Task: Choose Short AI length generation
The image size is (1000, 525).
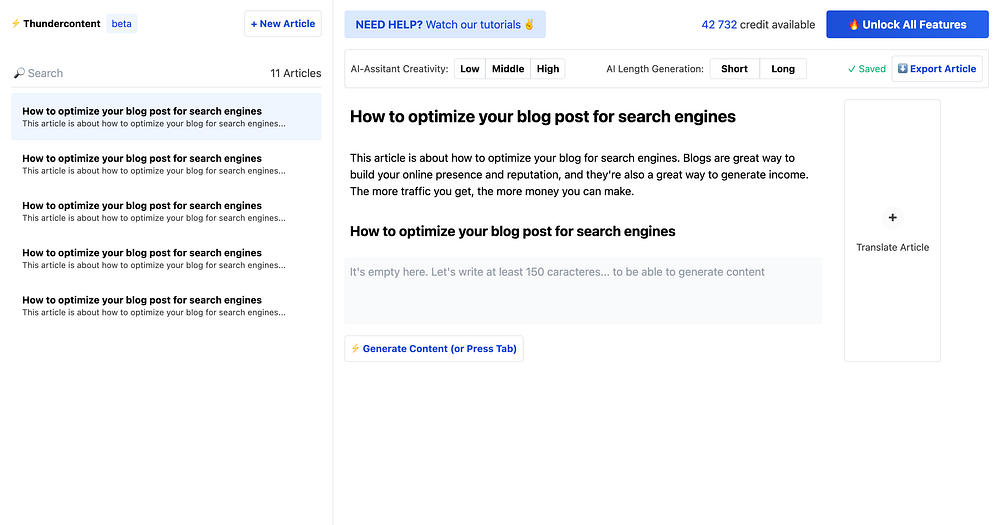Action: click(x=734, y=69)
